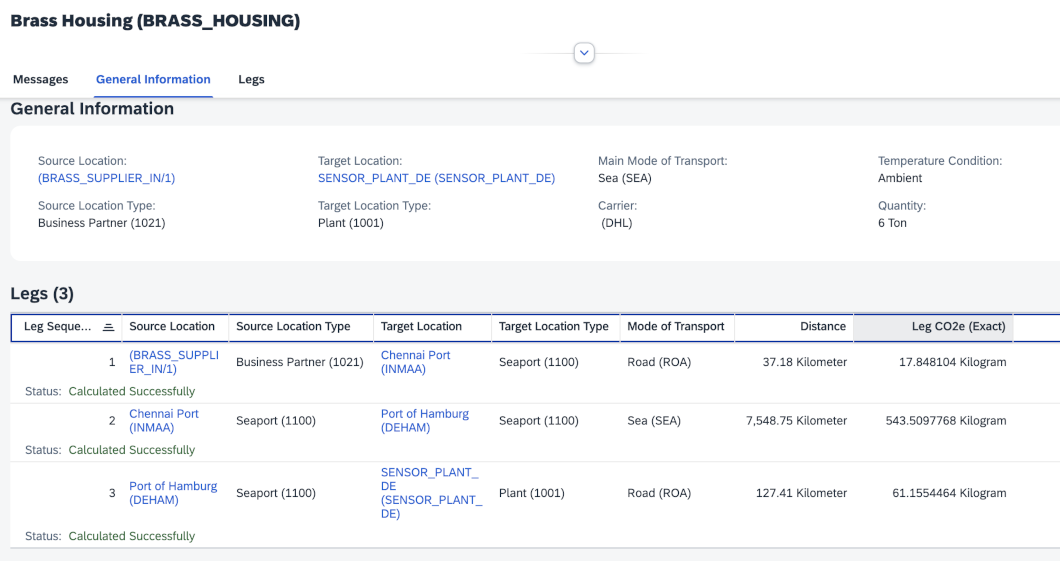
Task: Click Port of Hamburg source link in leg 3
Action: (x=172, y=493)
